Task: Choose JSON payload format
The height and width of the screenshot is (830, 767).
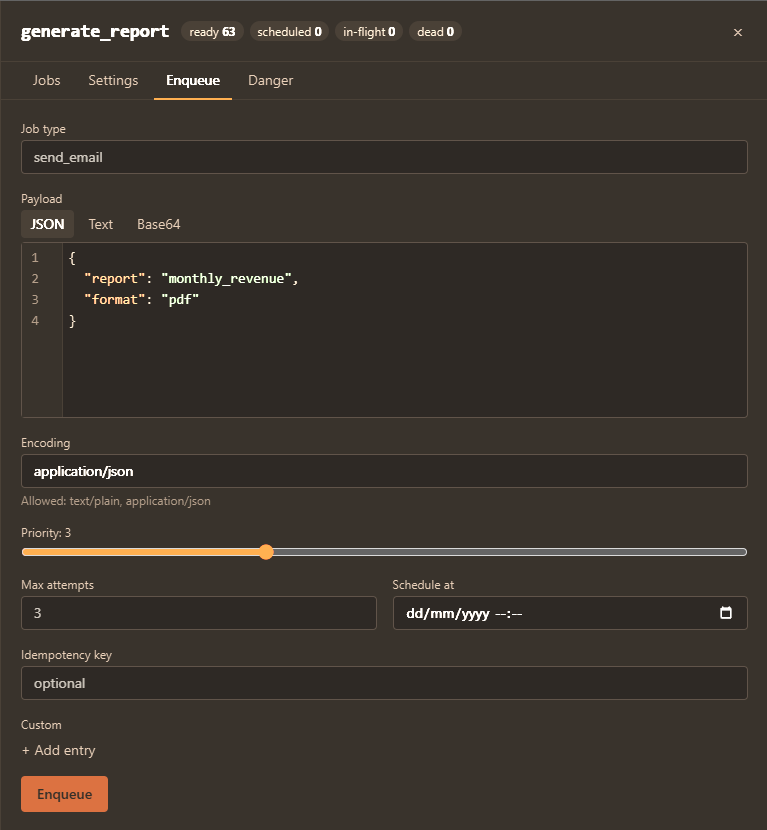Action: pyautogui.click(x=47, y=224)
